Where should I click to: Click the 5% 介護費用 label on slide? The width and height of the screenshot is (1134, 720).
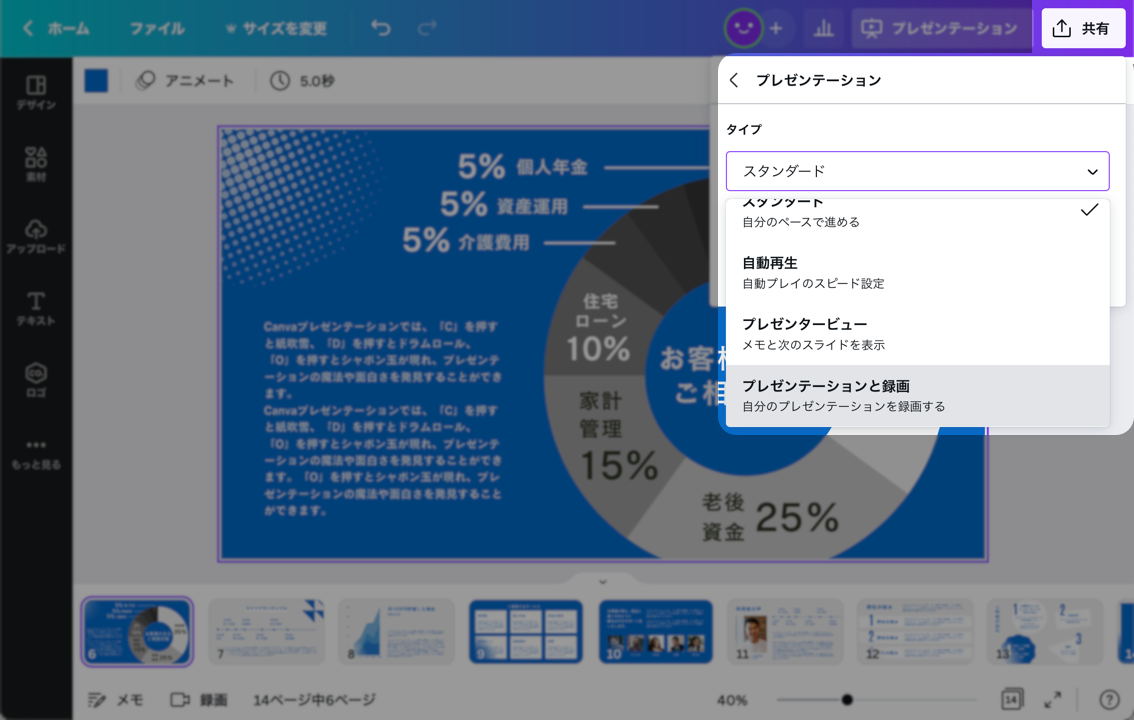tap(466, 241)
